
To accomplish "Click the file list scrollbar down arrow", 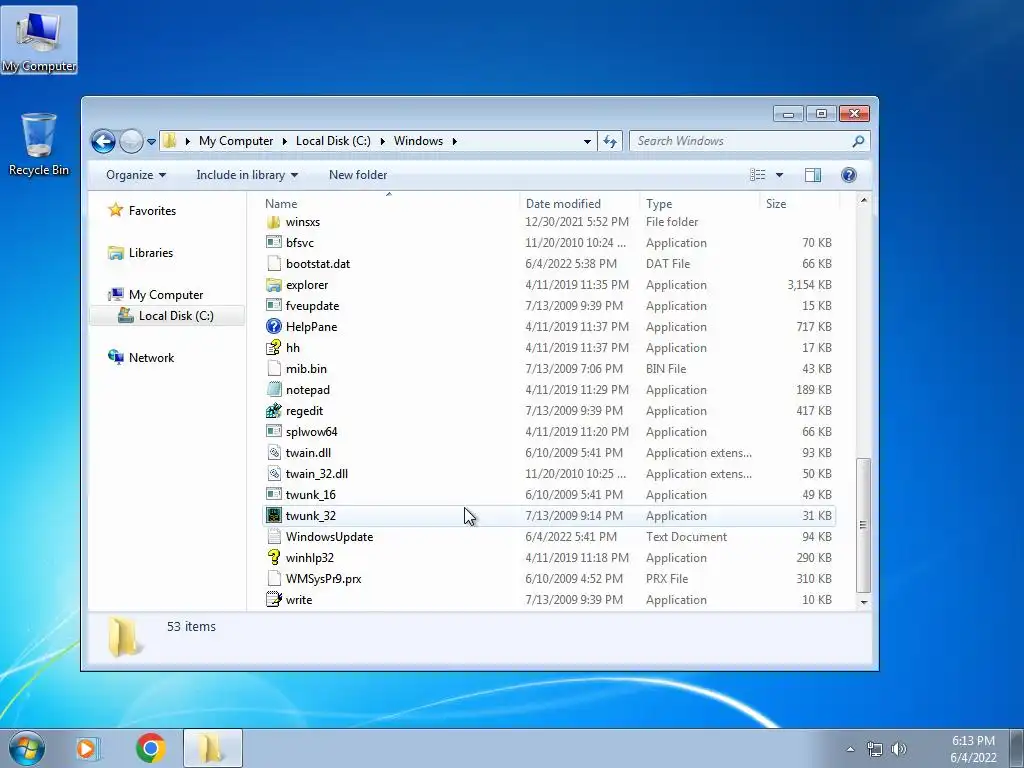I will [x=863, y=602].
